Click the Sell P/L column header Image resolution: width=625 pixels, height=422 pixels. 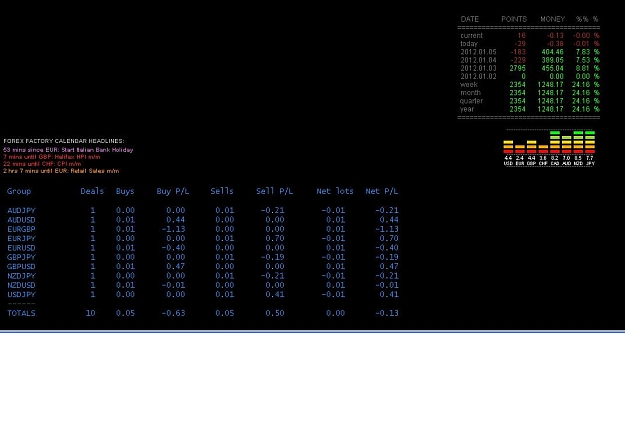click(x=275, y=191)
